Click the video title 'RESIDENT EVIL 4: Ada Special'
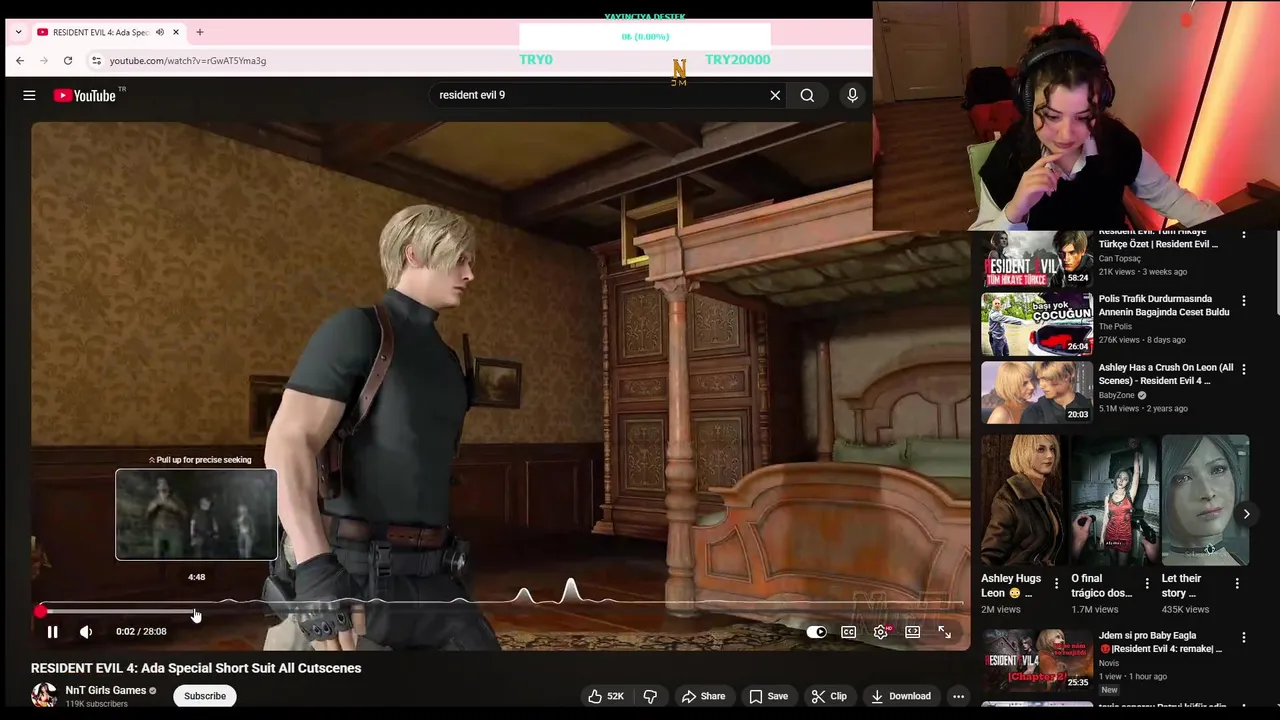 pyautogui.click(x=196, y=668)
